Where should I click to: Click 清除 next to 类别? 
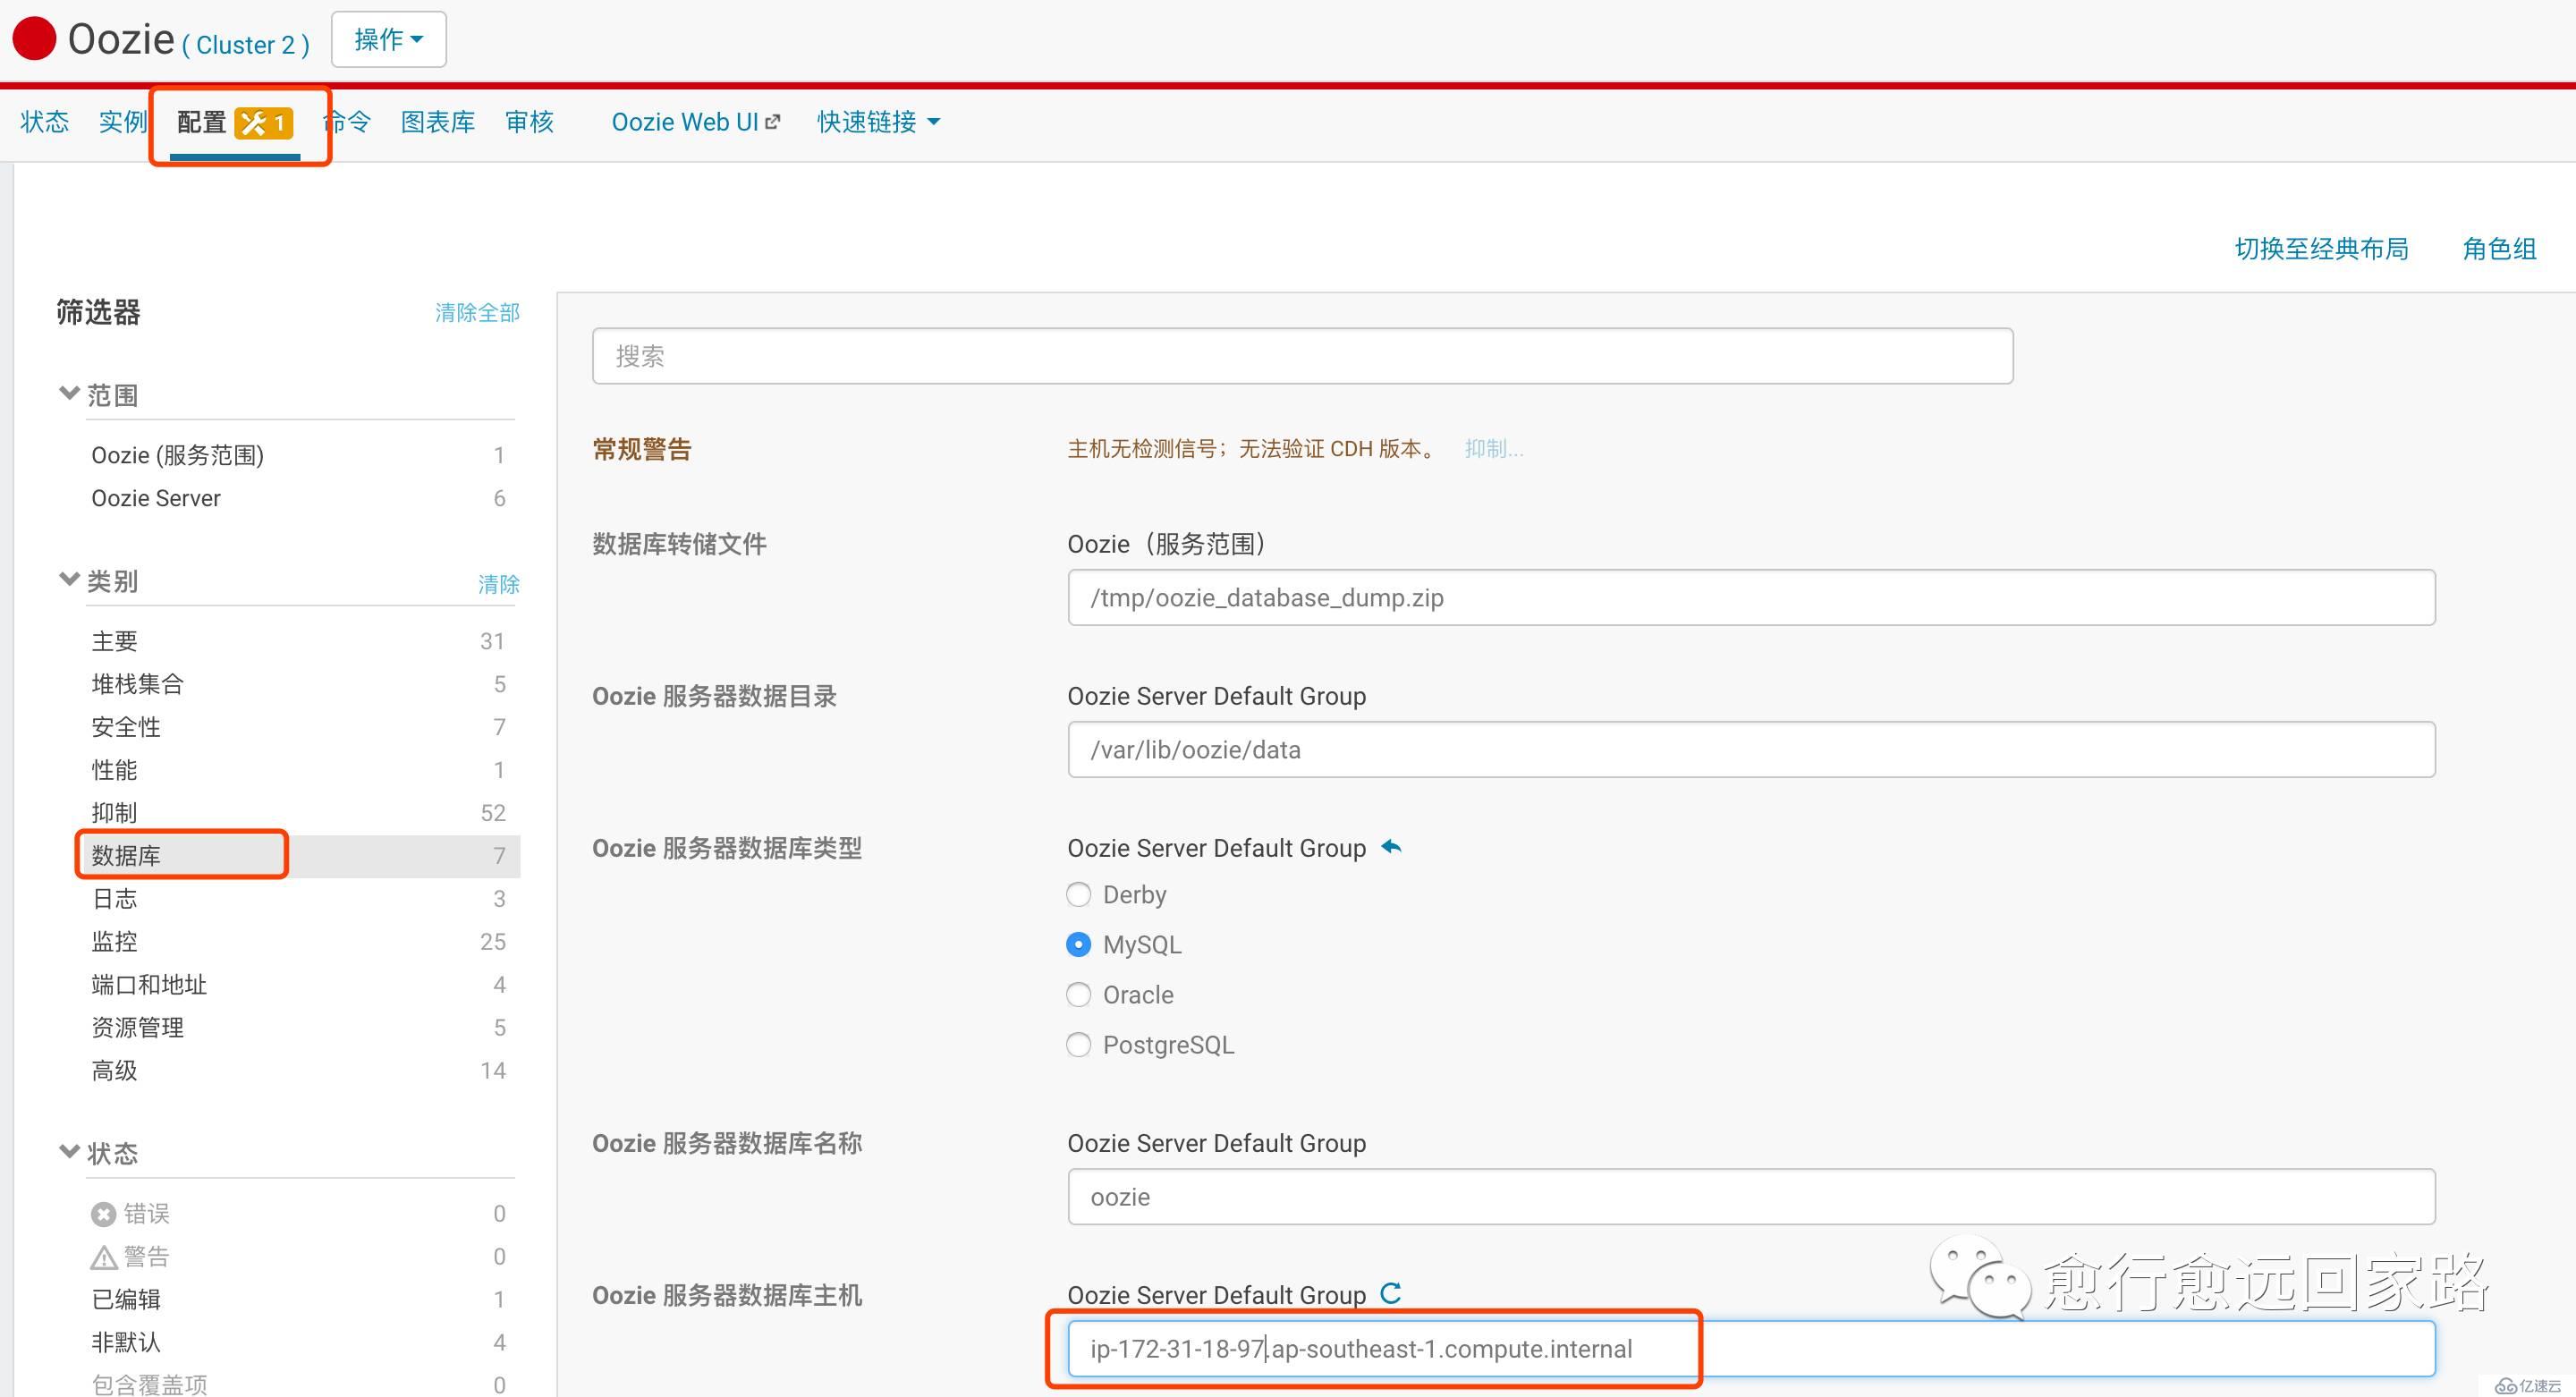(x=498, y=585)
